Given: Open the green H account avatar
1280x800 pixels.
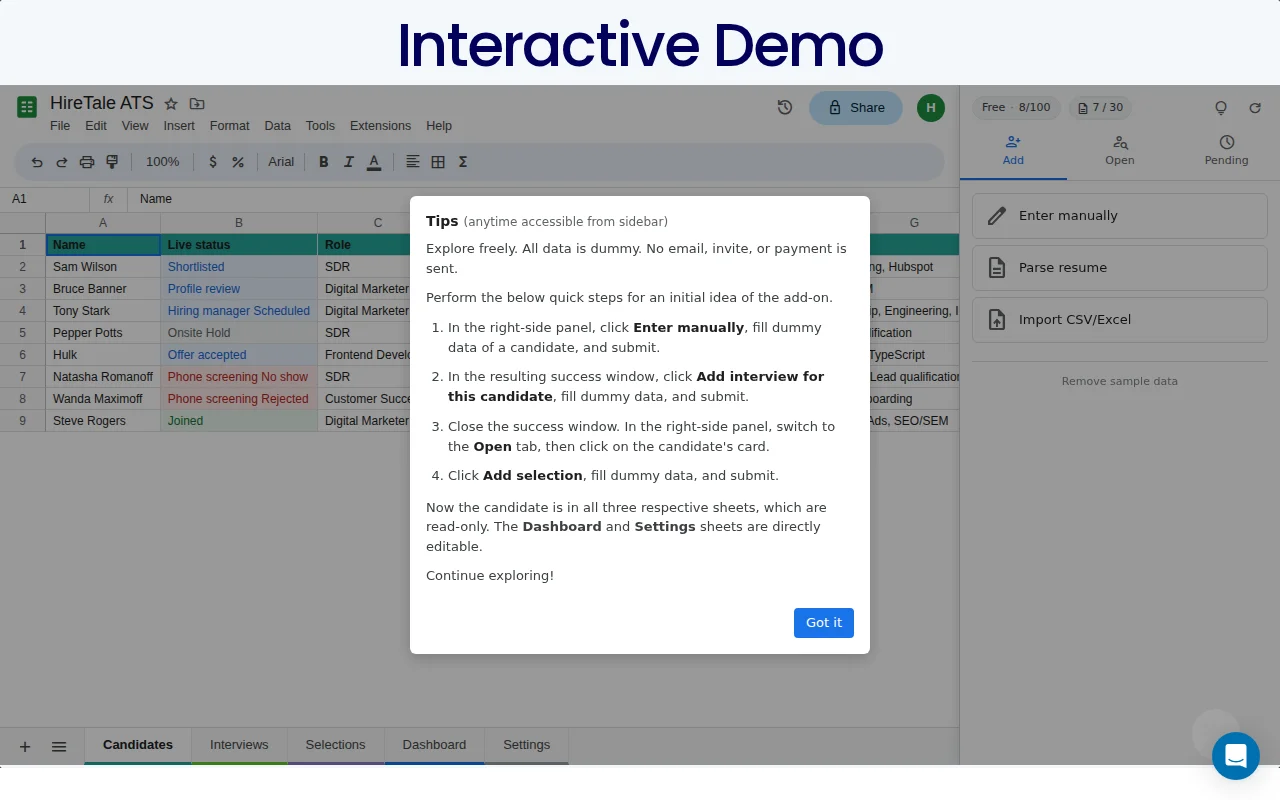Looking at the screenshot, I should coord(931,108).
